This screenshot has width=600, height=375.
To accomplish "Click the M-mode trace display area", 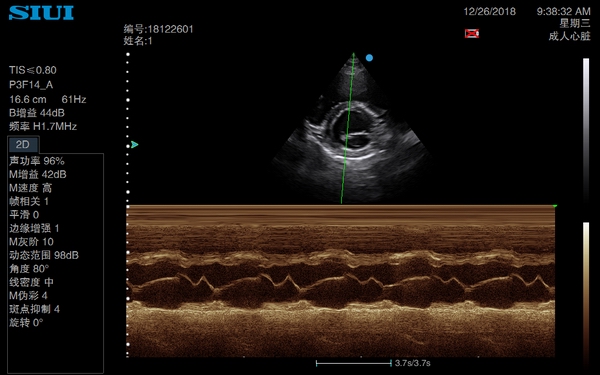I will 341,281.
